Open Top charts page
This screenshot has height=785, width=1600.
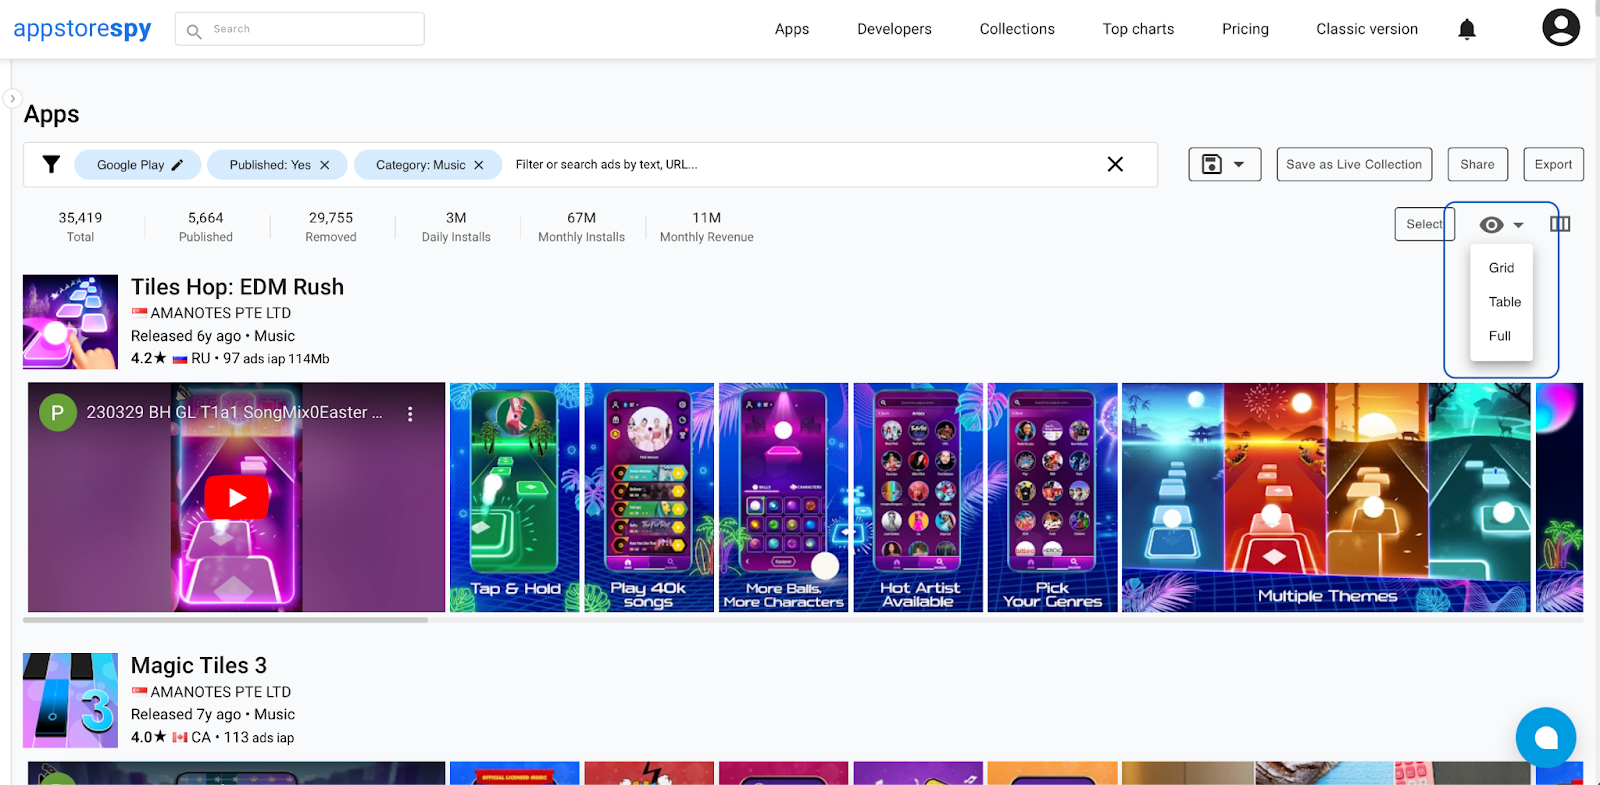point(1138,29)
